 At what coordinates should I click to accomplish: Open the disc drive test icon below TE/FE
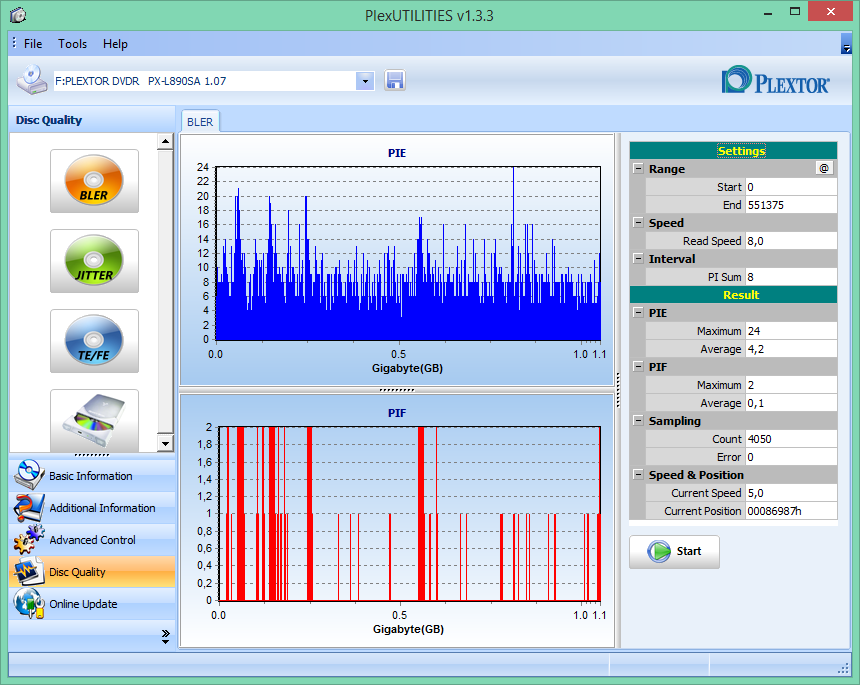94,420
